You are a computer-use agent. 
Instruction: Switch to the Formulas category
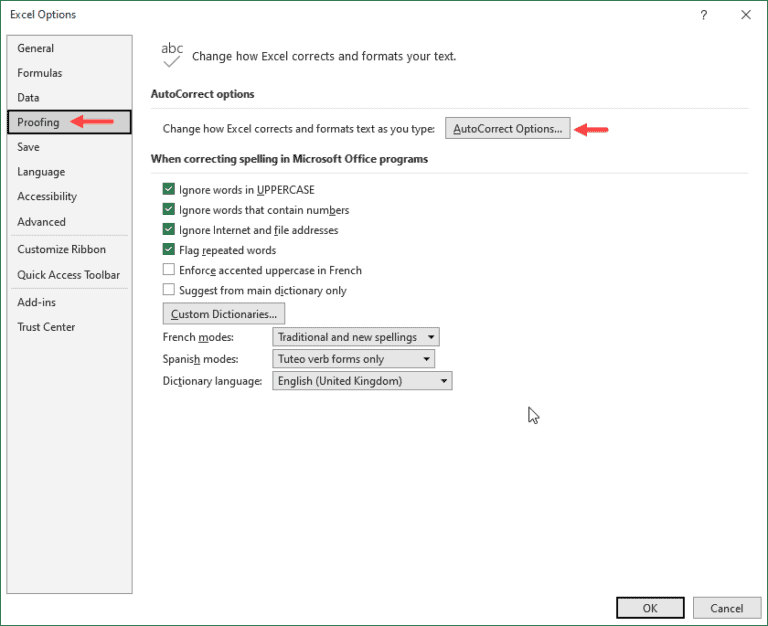click(x=40, y=73)
